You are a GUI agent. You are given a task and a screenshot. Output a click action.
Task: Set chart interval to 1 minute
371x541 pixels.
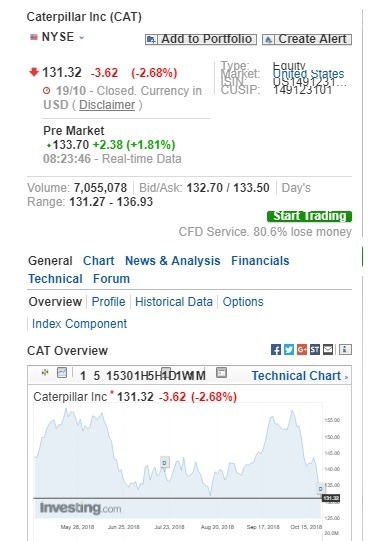[83, 376]
